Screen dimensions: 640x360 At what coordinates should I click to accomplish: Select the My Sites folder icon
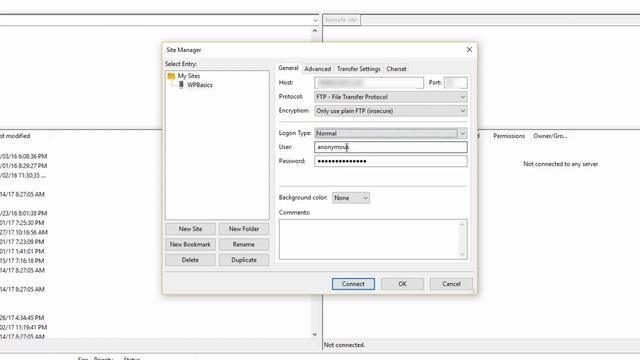coord(171,76)
